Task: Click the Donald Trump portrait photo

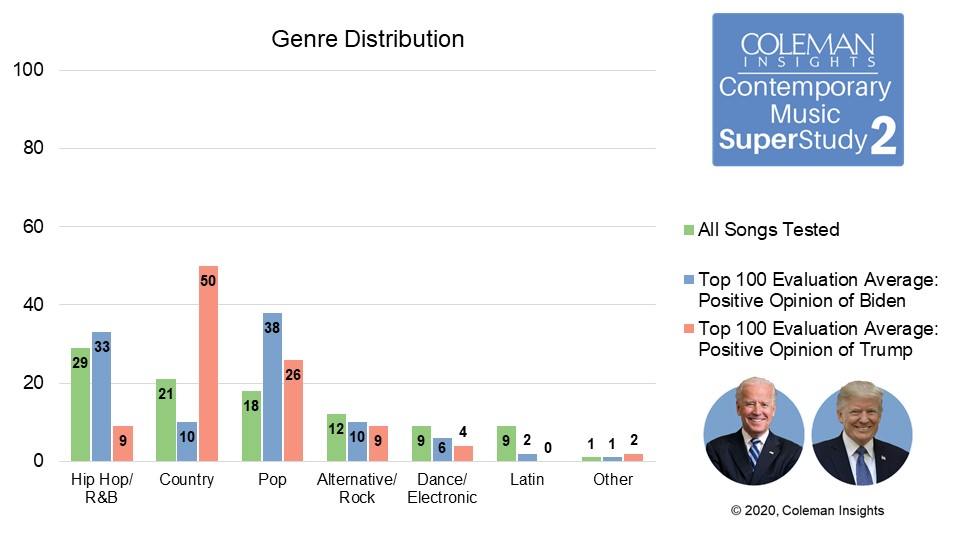Action: (x=860, y=433)
